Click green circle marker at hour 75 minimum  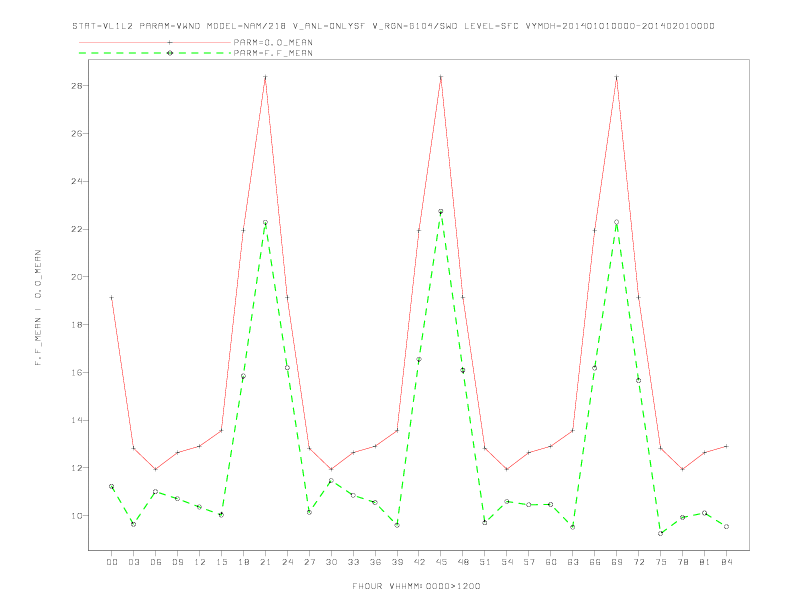661,533
